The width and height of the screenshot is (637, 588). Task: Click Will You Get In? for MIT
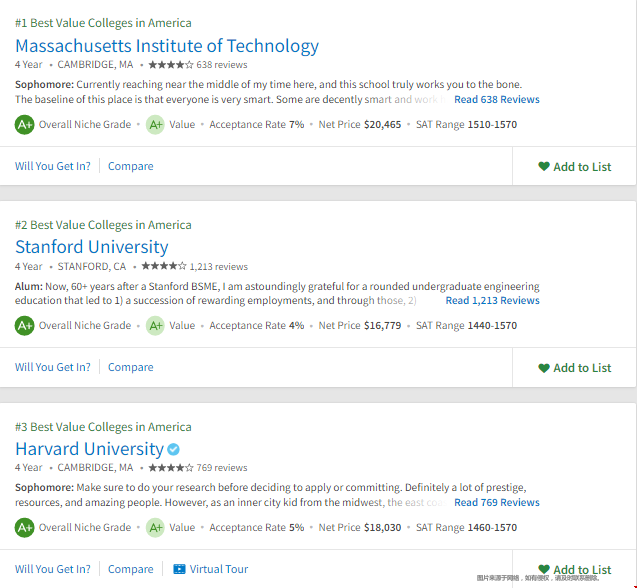[53, 166]
